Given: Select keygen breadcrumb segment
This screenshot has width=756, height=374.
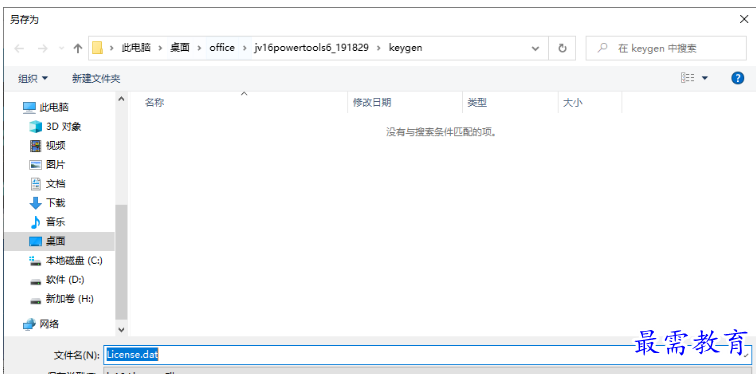Looking at the screenshot, I should (x=405, y=48).
